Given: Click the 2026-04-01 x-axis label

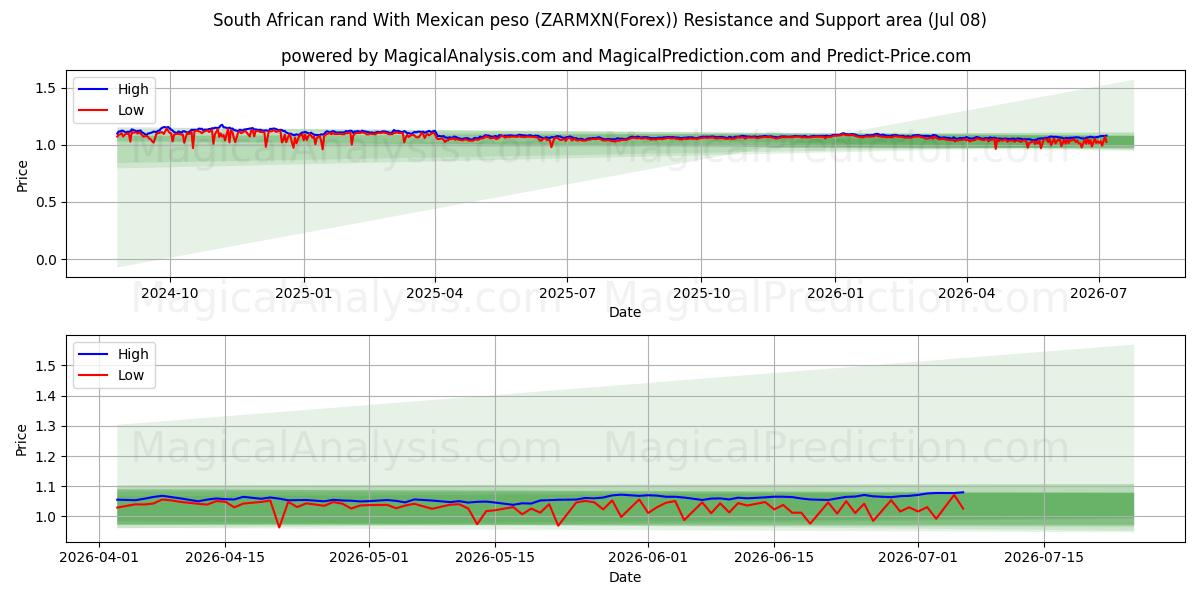Looking at the screenshot, I should pos(99,558).
